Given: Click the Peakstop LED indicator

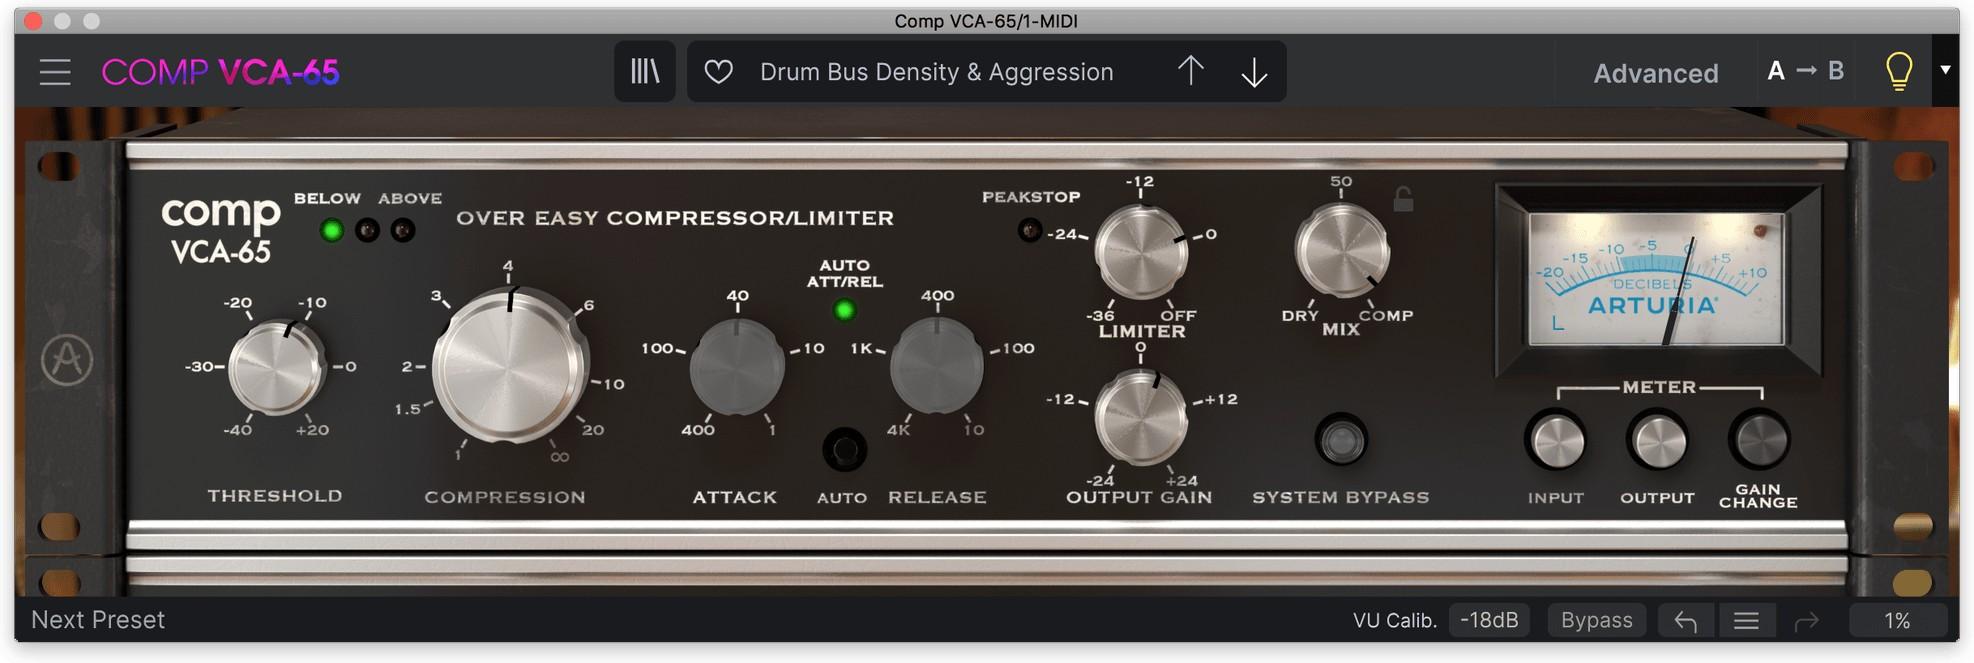Looking at the screenshot, I should click(1029, 231).
